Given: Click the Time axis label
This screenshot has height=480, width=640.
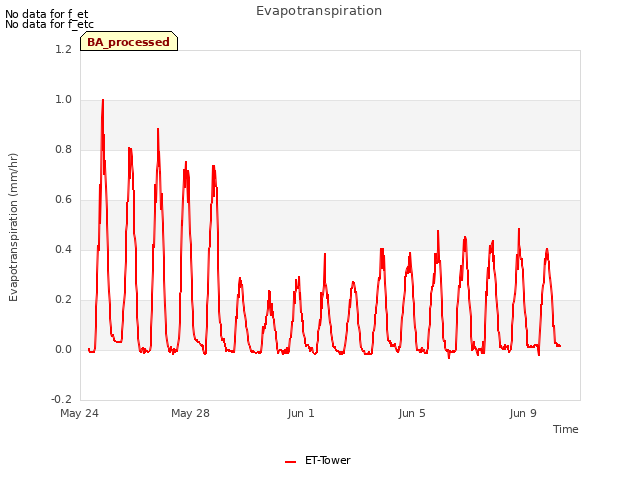Looking at the screenshot, I should point(565,429).
